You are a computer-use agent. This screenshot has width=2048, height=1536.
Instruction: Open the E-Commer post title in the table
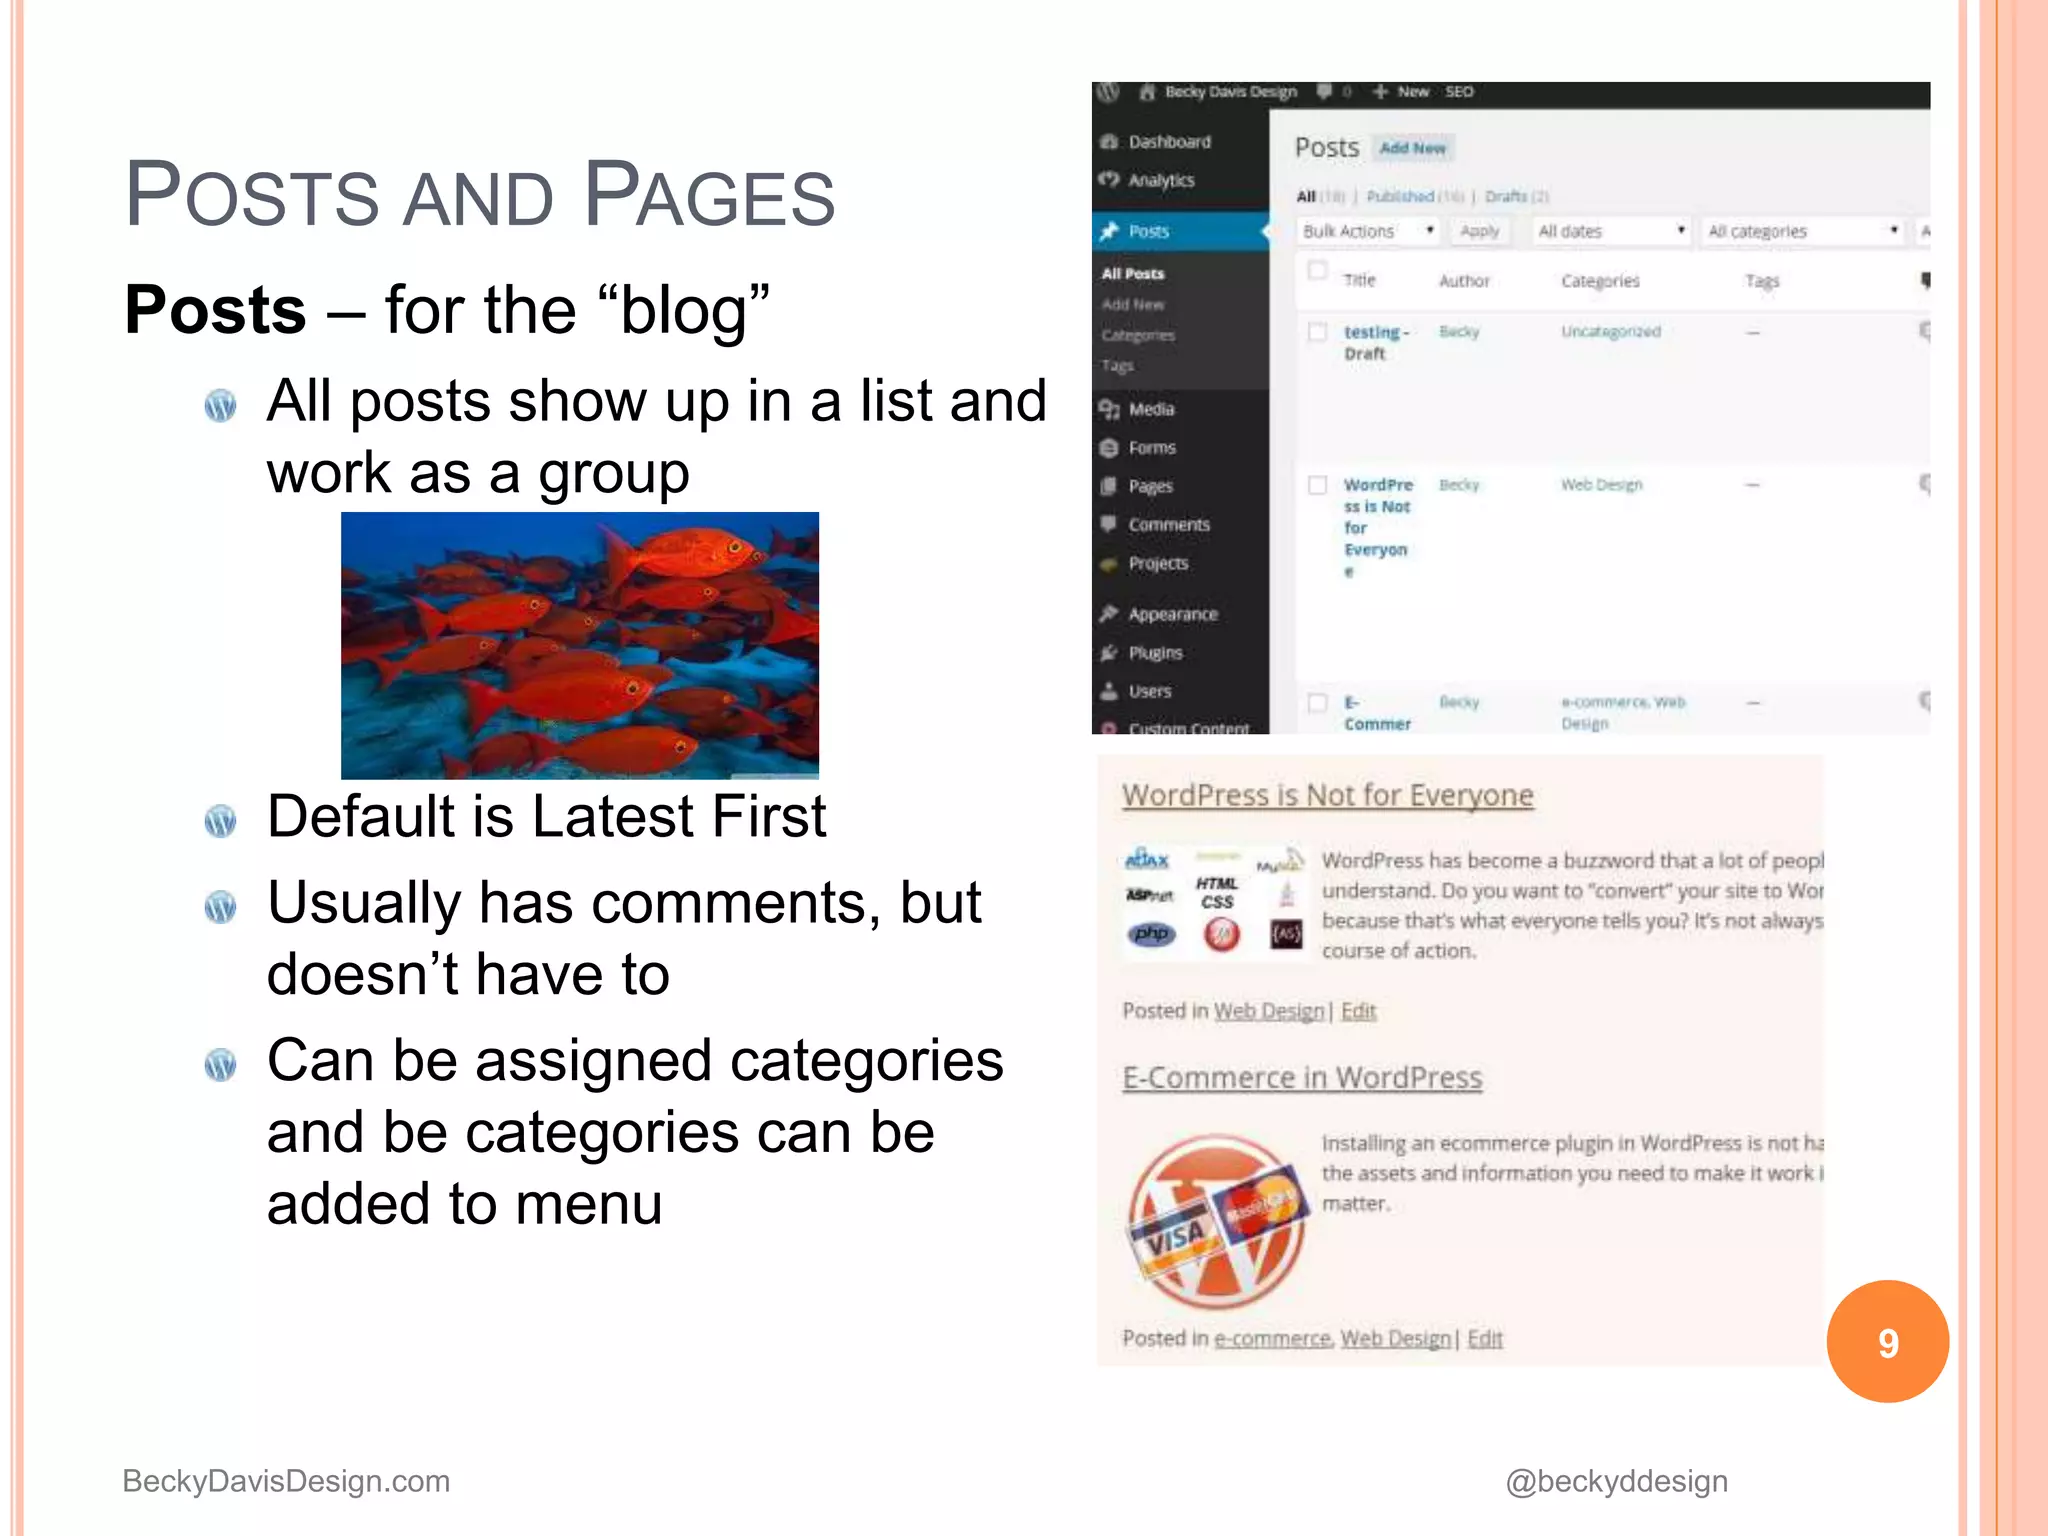1377,713
